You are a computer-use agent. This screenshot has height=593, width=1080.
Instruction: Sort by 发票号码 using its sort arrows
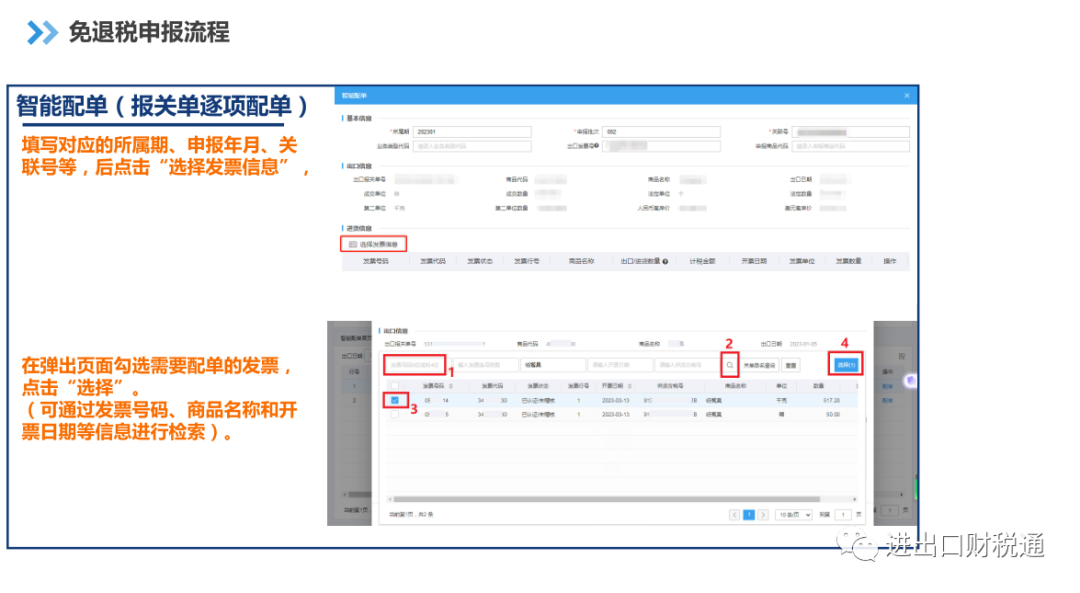coord(450,386)
